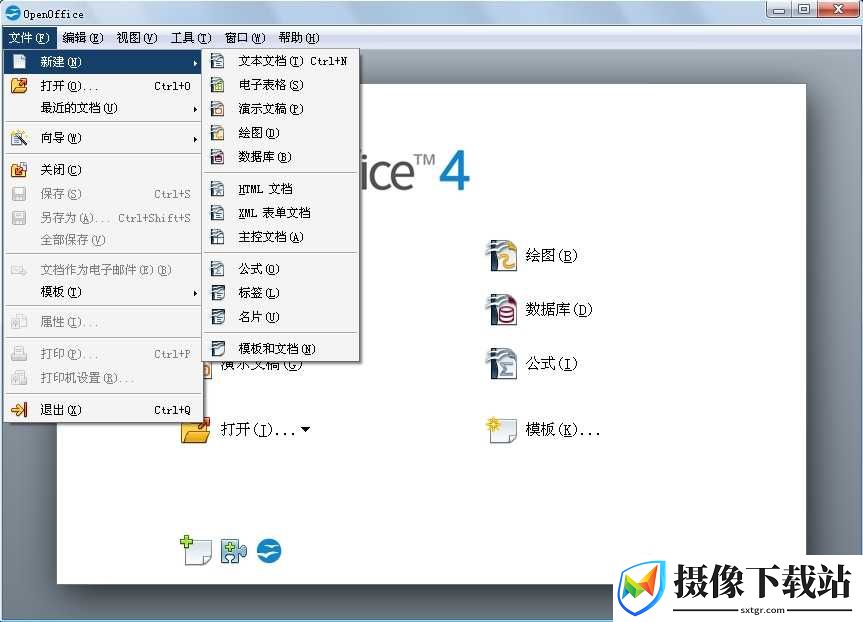Click the XML form document icon
The image size is (863, 622).
(218, 213)
